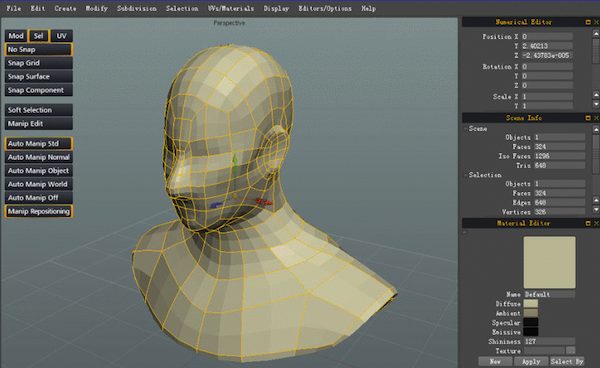The width and height of the screenshot is (600, 368).
Task: Click the Position Y input field
Action: pos(547,46)
